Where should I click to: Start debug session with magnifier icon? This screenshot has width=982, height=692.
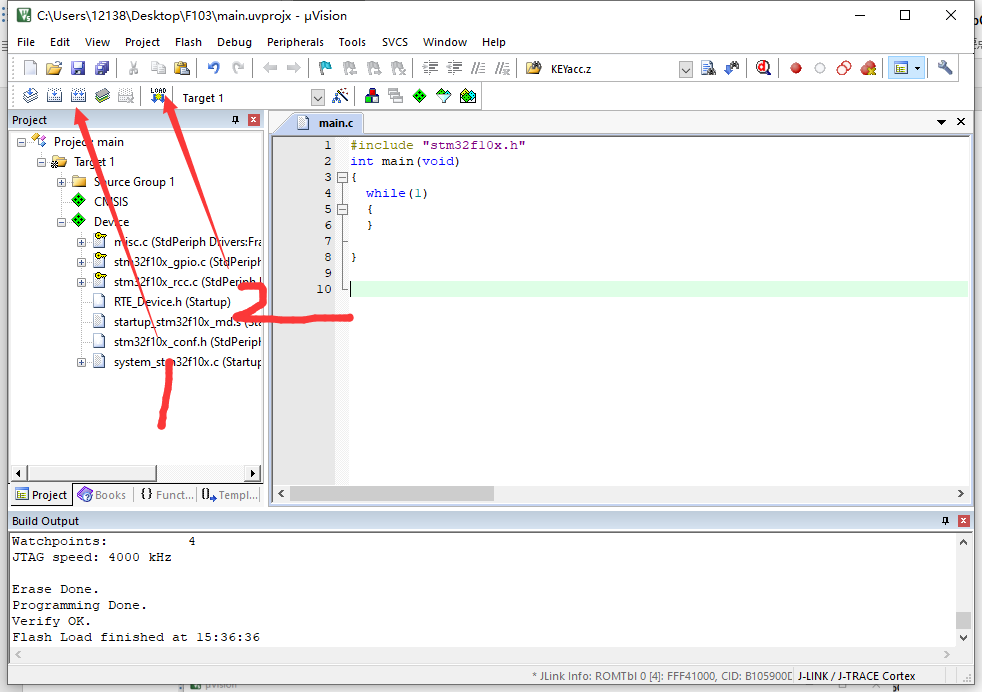pyautogui.click(x=763, y=68)
